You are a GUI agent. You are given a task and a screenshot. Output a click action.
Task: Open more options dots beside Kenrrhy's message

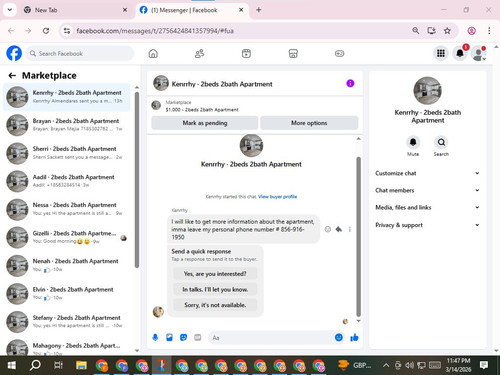click(349, 229)
